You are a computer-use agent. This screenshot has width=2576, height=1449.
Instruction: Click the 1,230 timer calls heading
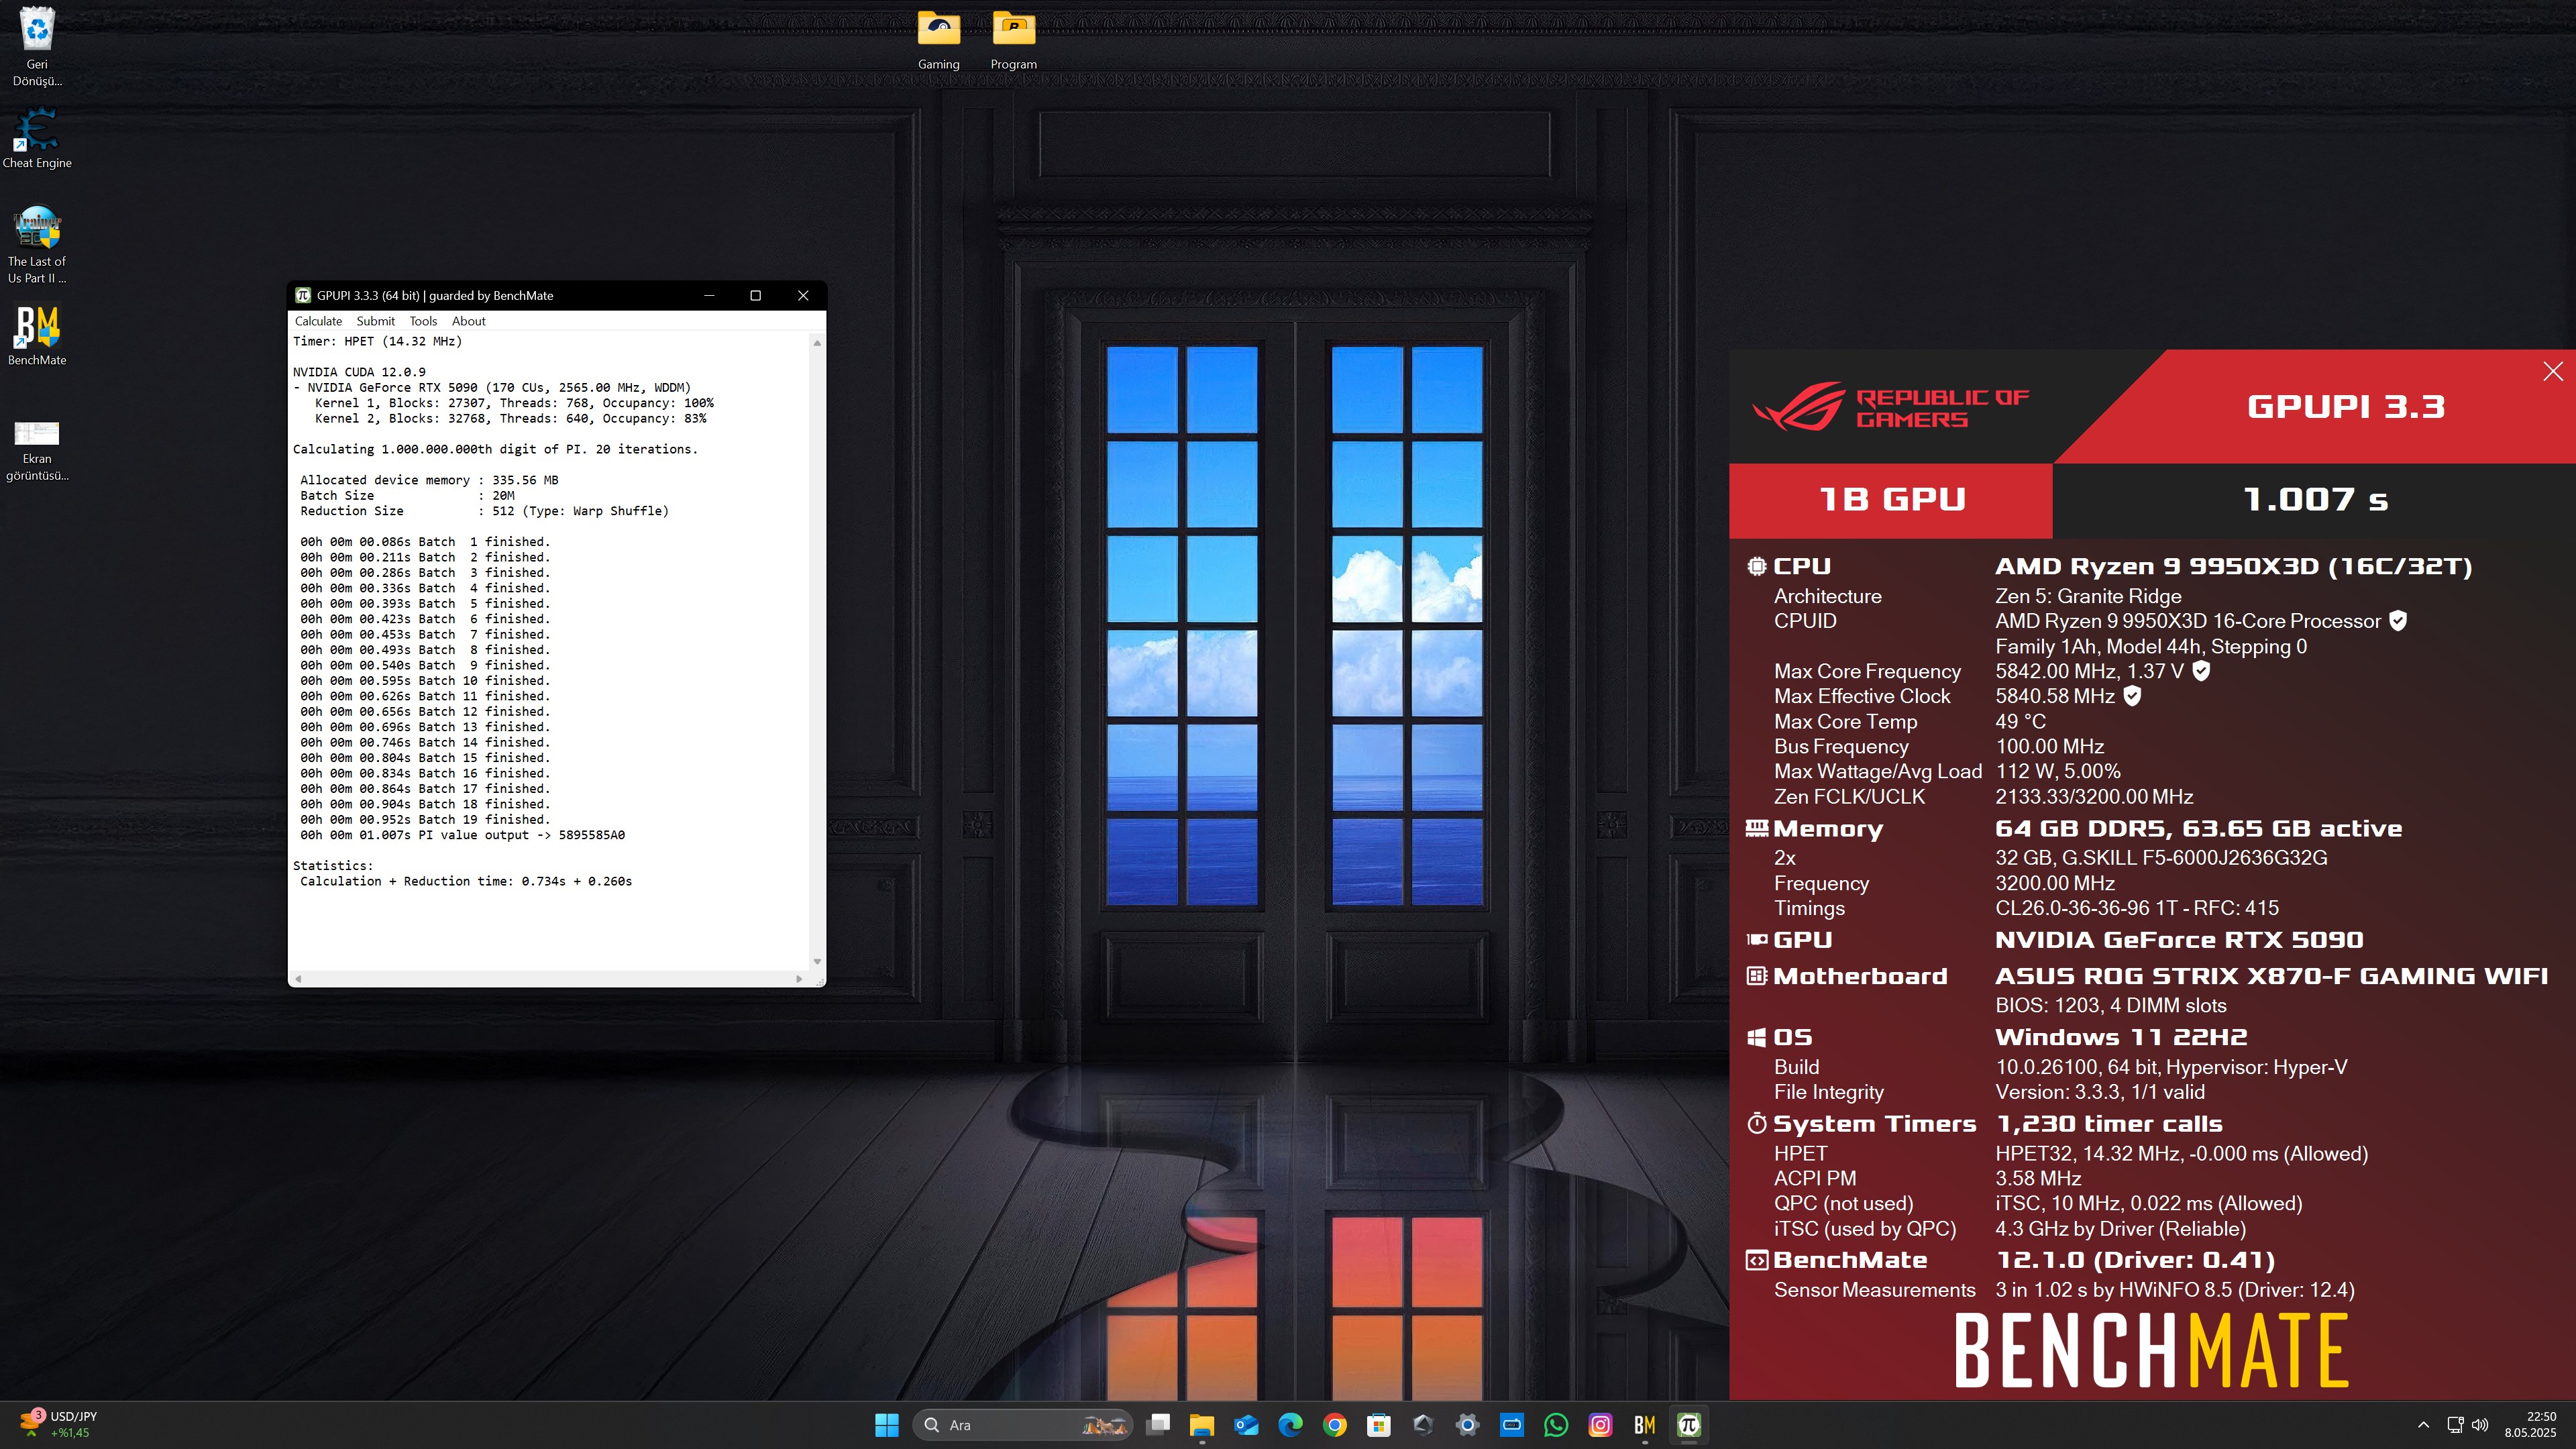2109,1124
